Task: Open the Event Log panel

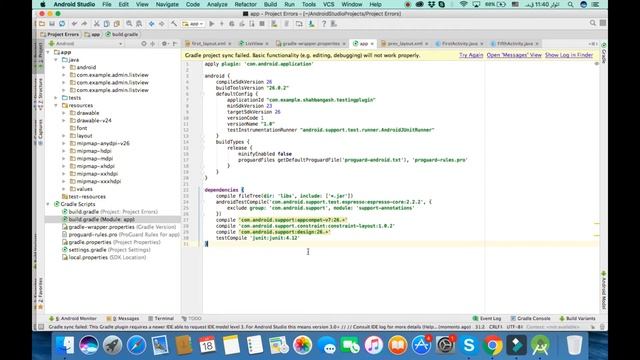Action: [x=487, y=318]
